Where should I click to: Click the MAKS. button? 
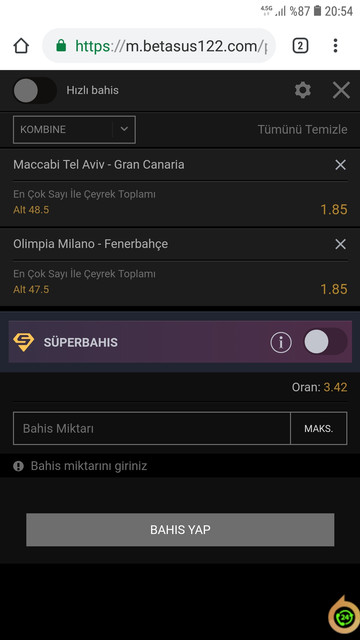[x=319, y=429]
